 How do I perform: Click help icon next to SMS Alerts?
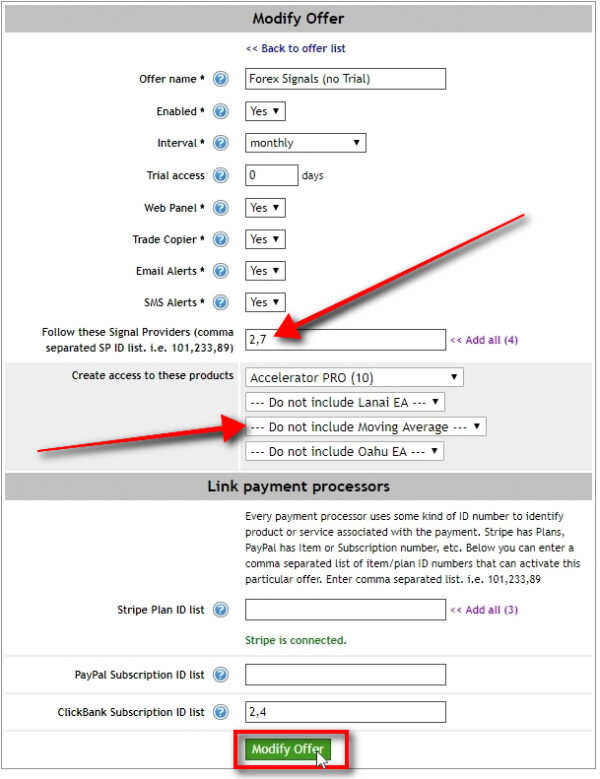pyautogui.click(x=221, y=302)
